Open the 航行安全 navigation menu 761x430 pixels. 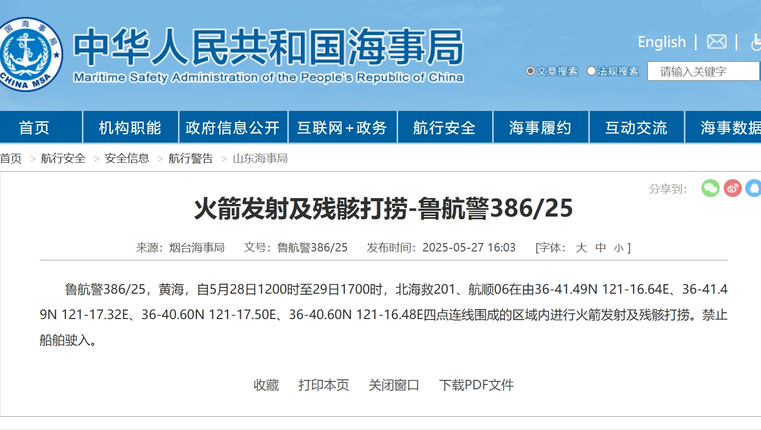point(444,127)
